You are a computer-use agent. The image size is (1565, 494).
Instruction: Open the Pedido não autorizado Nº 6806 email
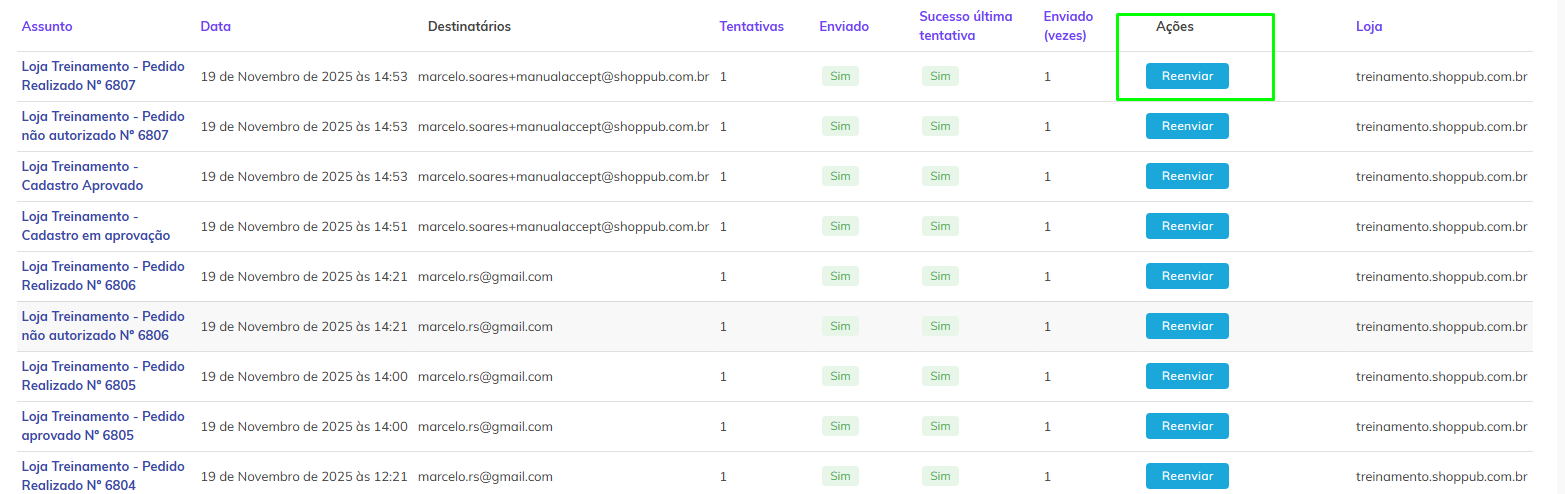[x=103, y=326]
